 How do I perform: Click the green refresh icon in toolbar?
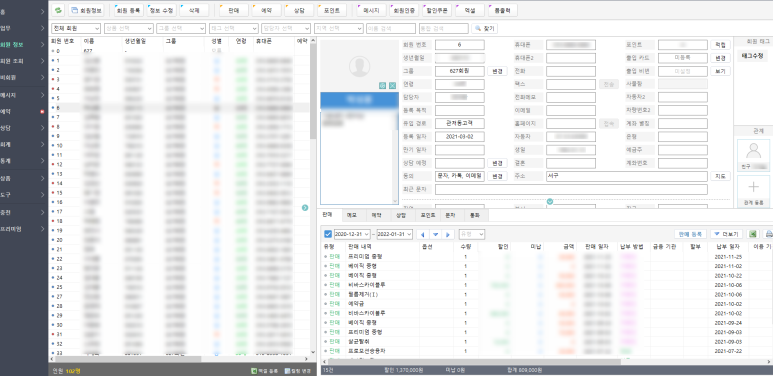[58, 10]
